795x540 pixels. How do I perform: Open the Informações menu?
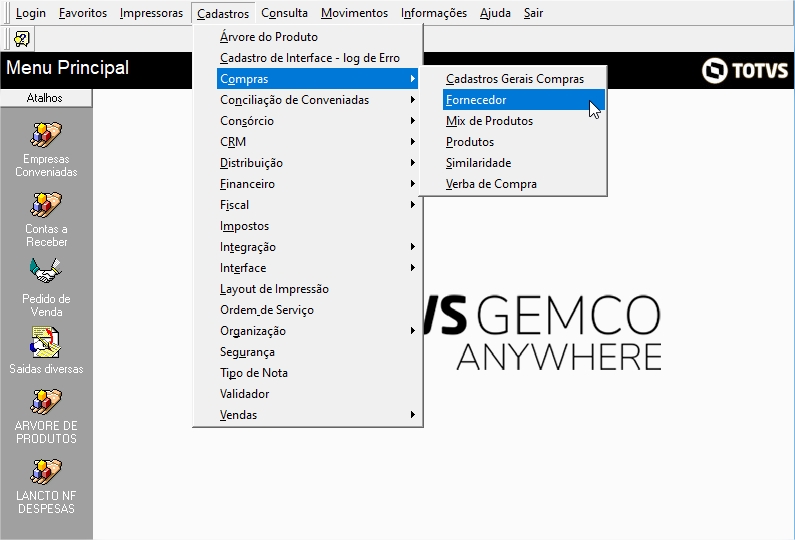click(x=434, y=13)
